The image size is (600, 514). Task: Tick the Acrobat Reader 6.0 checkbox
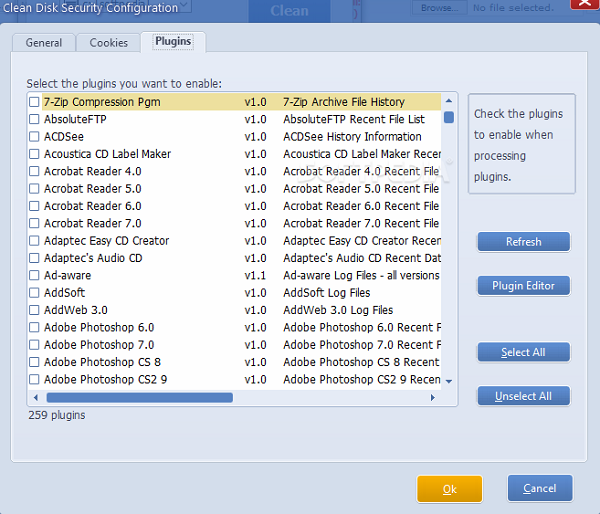tap(34, 206)
